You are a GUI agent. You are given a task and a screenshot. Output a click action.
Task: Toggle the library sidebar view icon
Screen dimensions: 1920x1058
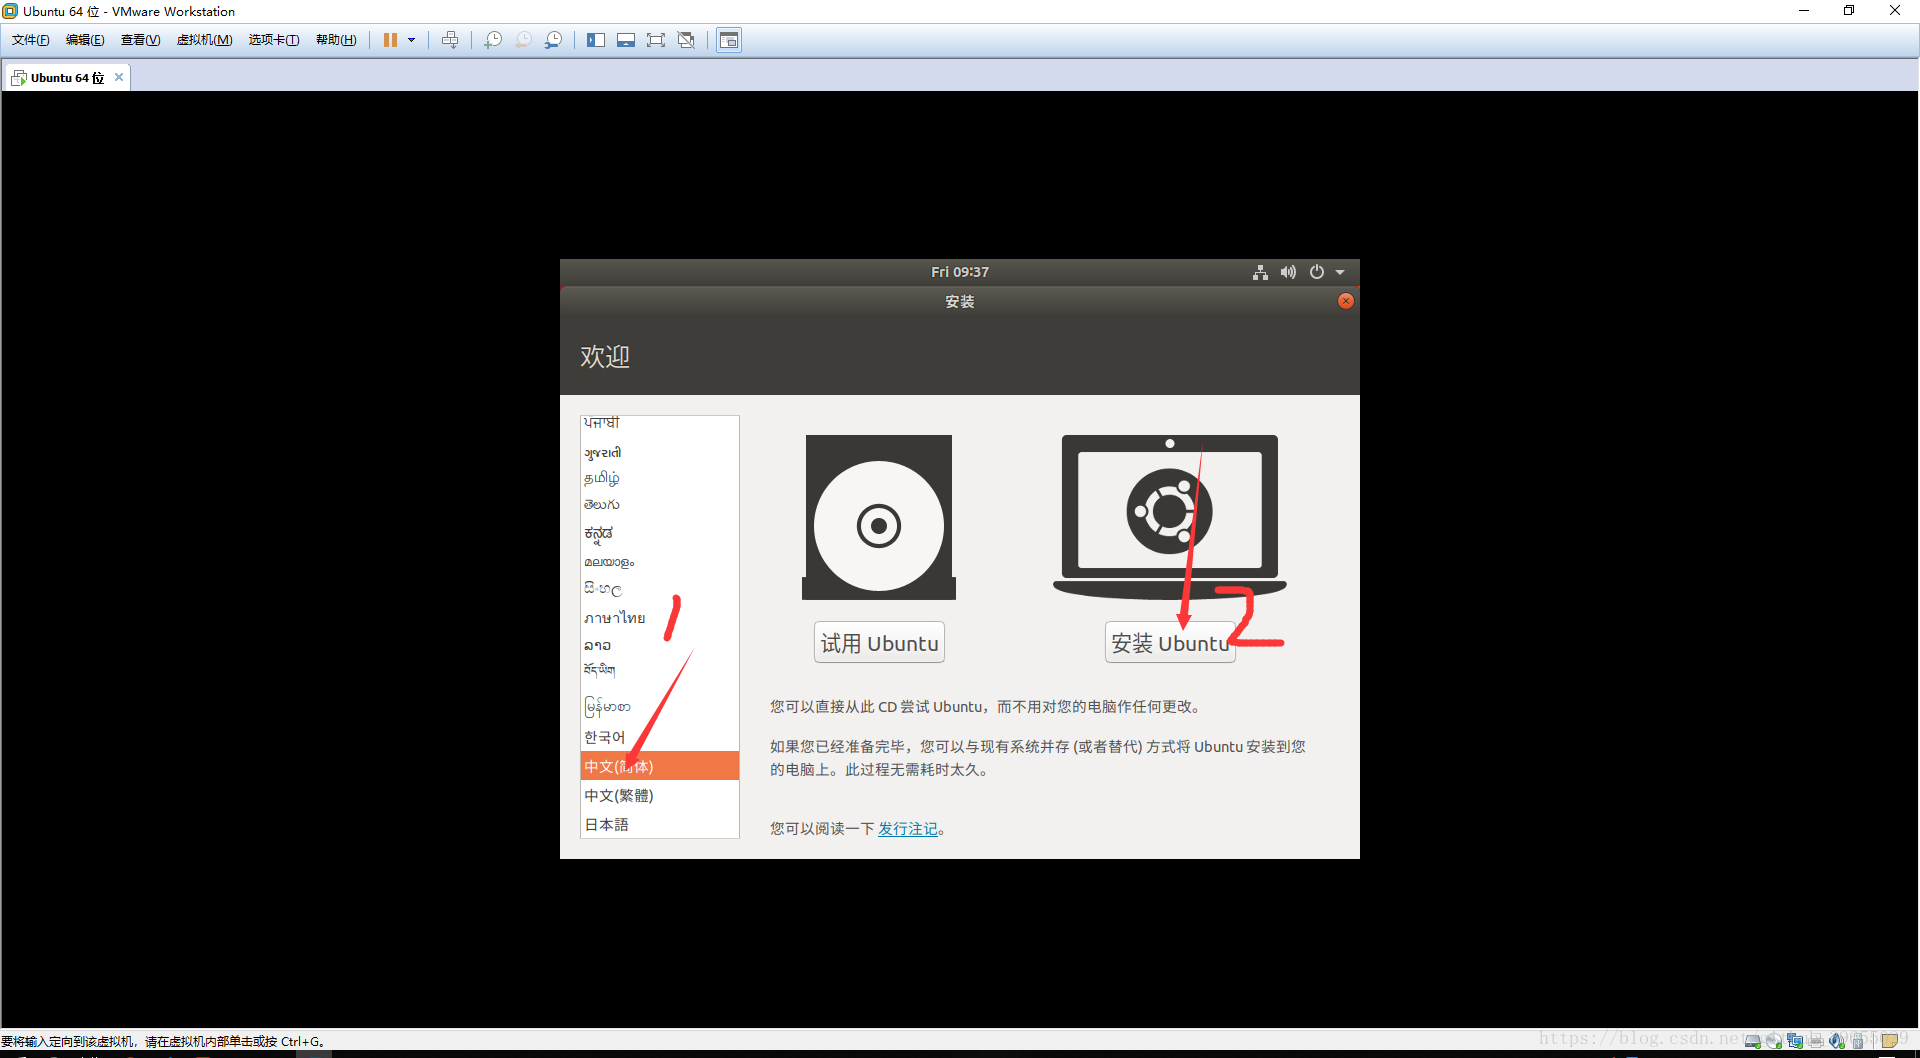point(596,40)
